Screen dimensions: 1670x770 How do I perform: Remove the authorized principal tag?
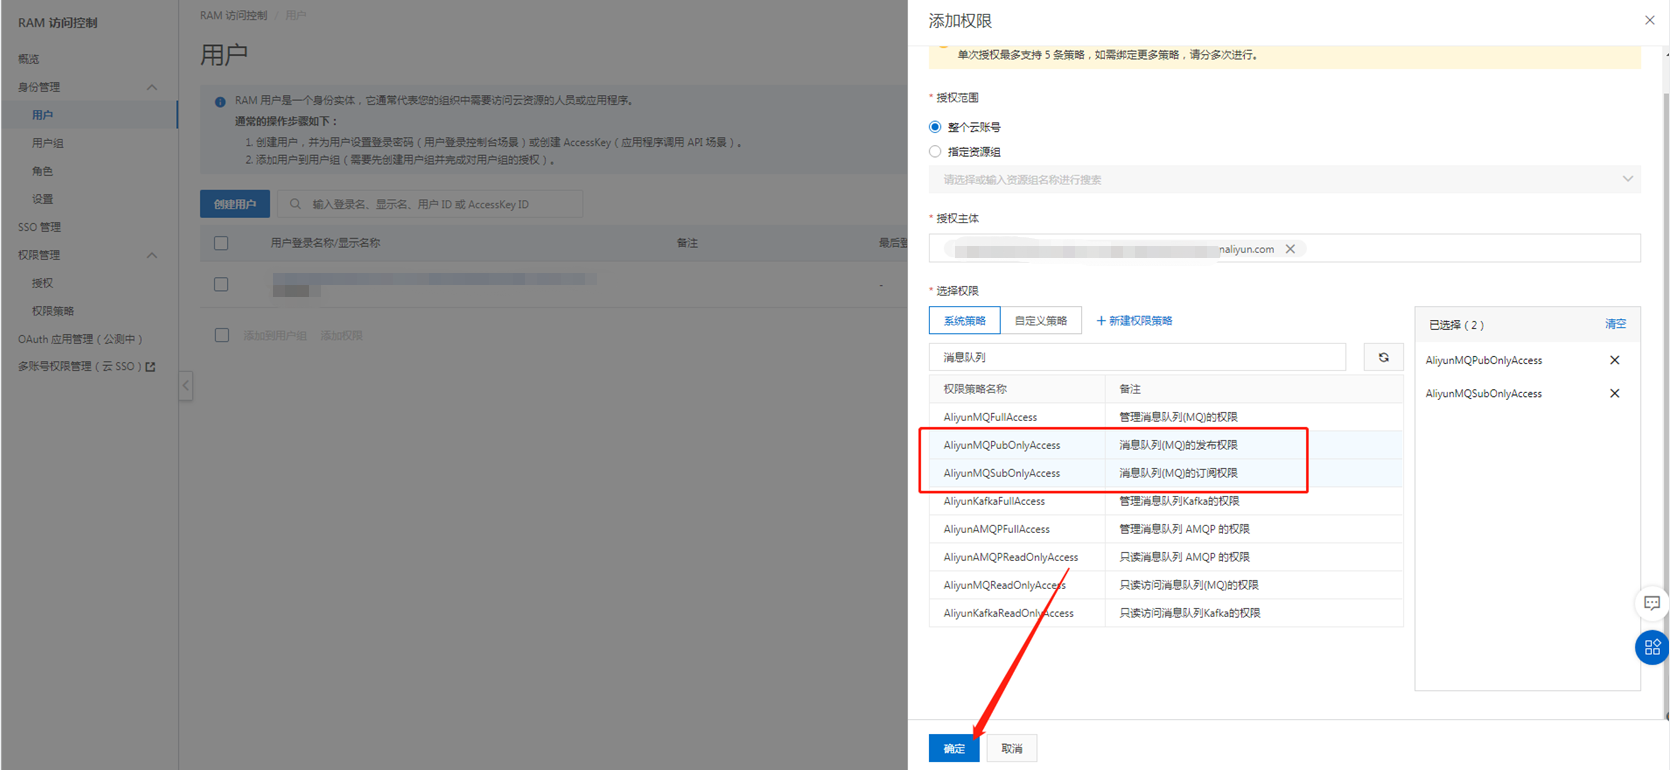click(x=1290, y=249)
